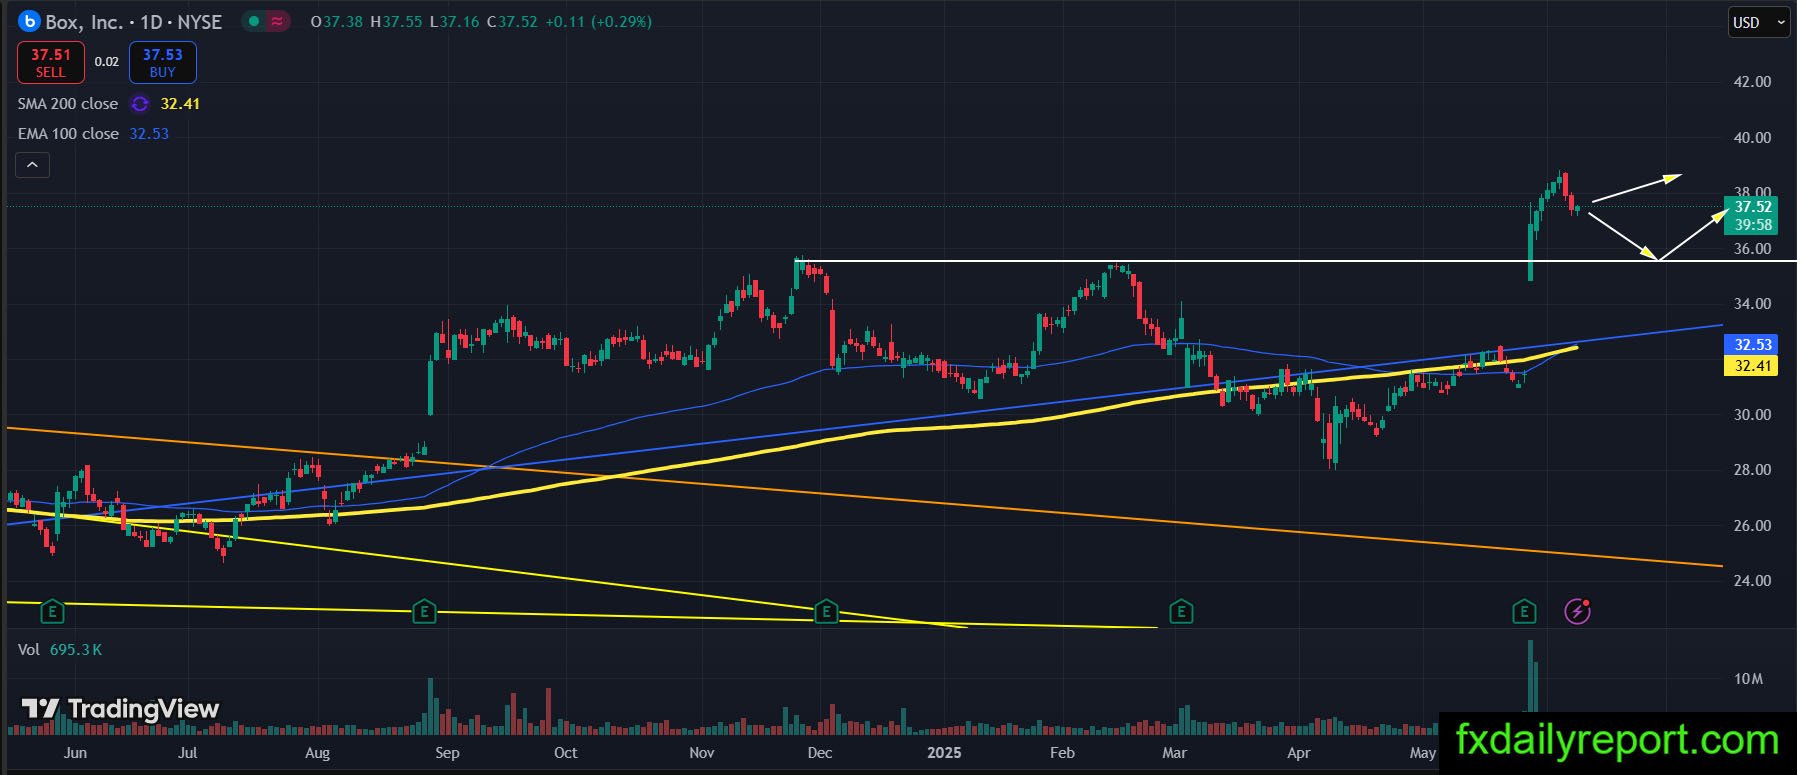The height and width of the screenshot is (775, 1797).
Task: Open the USD currency dropdown
Action: [1760, 22]
